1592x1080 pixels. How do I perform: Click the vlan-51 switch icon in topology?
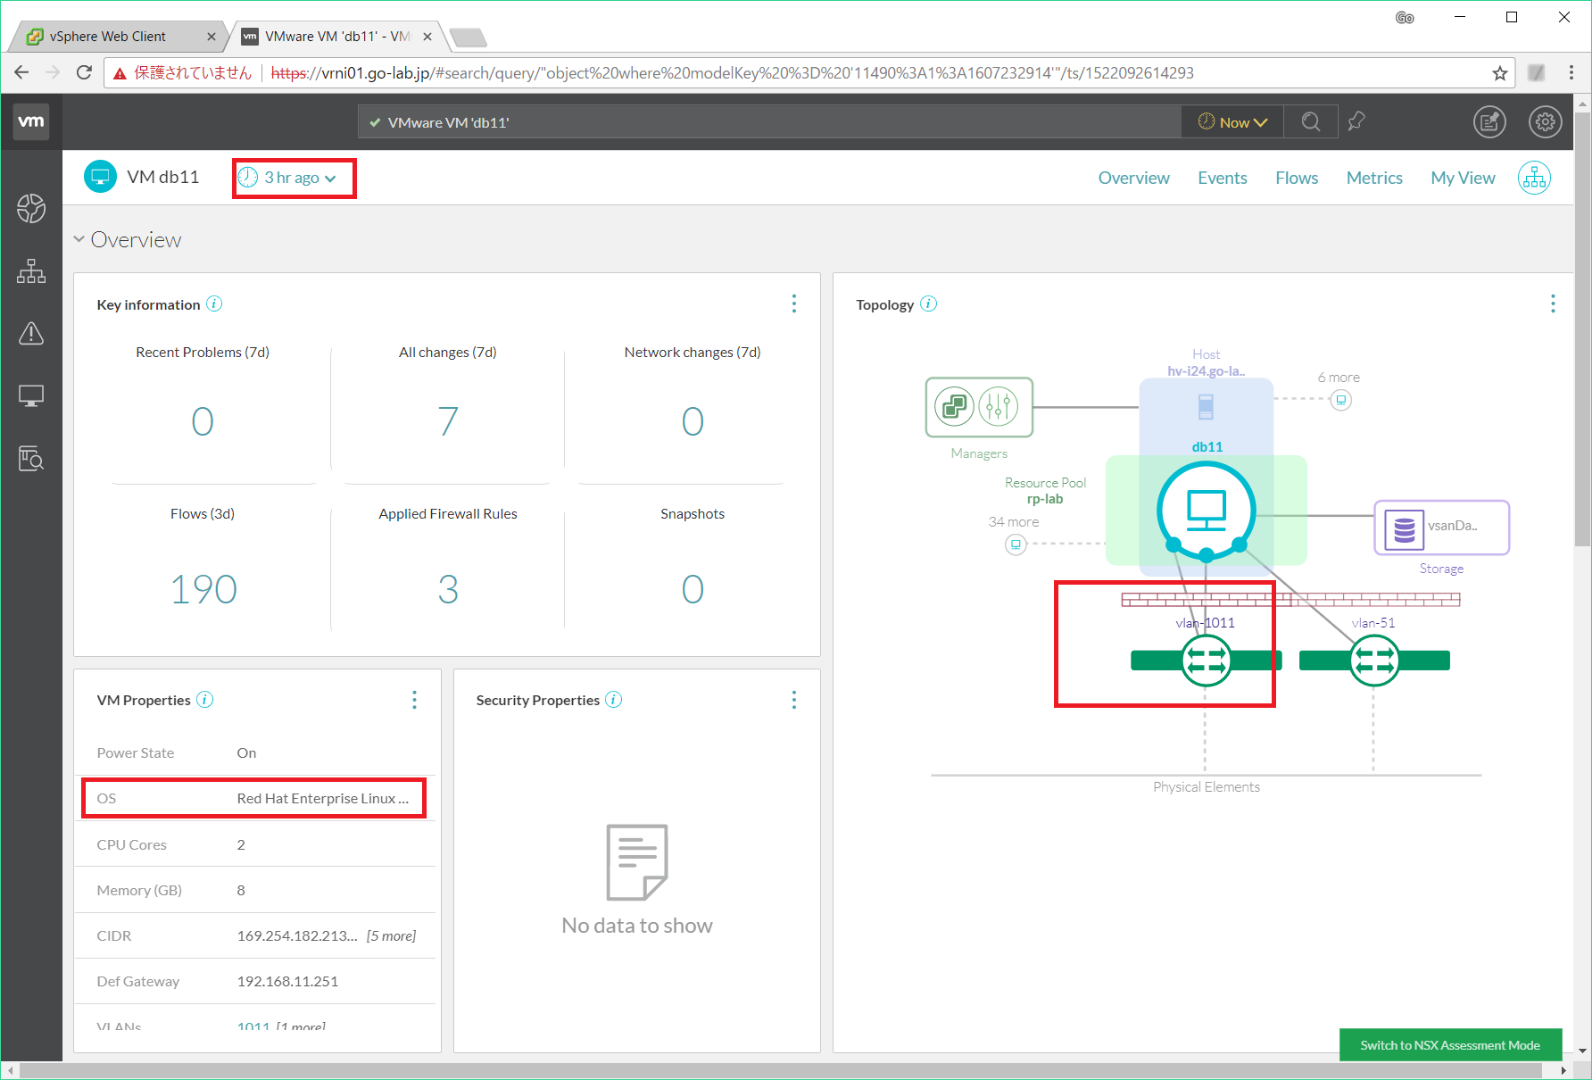coord(1374,661)
